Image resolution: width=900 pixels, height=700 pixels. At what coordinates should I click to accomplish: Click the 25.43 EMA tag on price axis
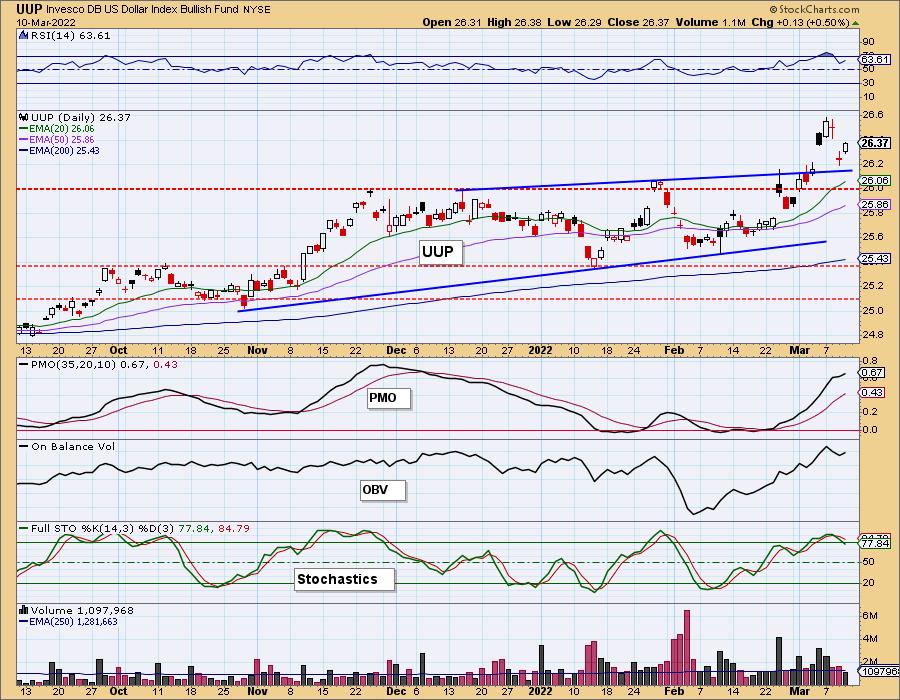coord(875,258)
